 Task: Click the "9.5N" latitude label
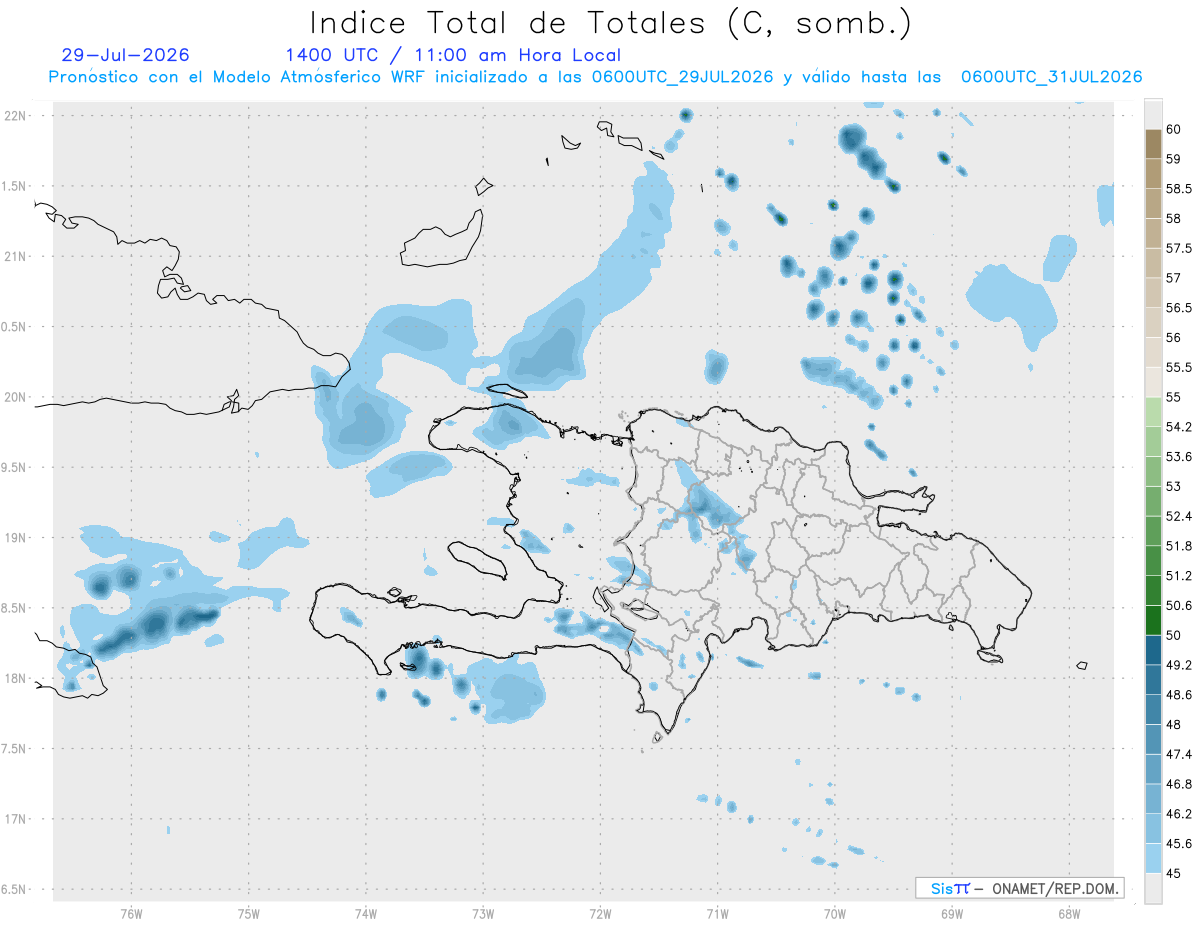pos(14,467)
